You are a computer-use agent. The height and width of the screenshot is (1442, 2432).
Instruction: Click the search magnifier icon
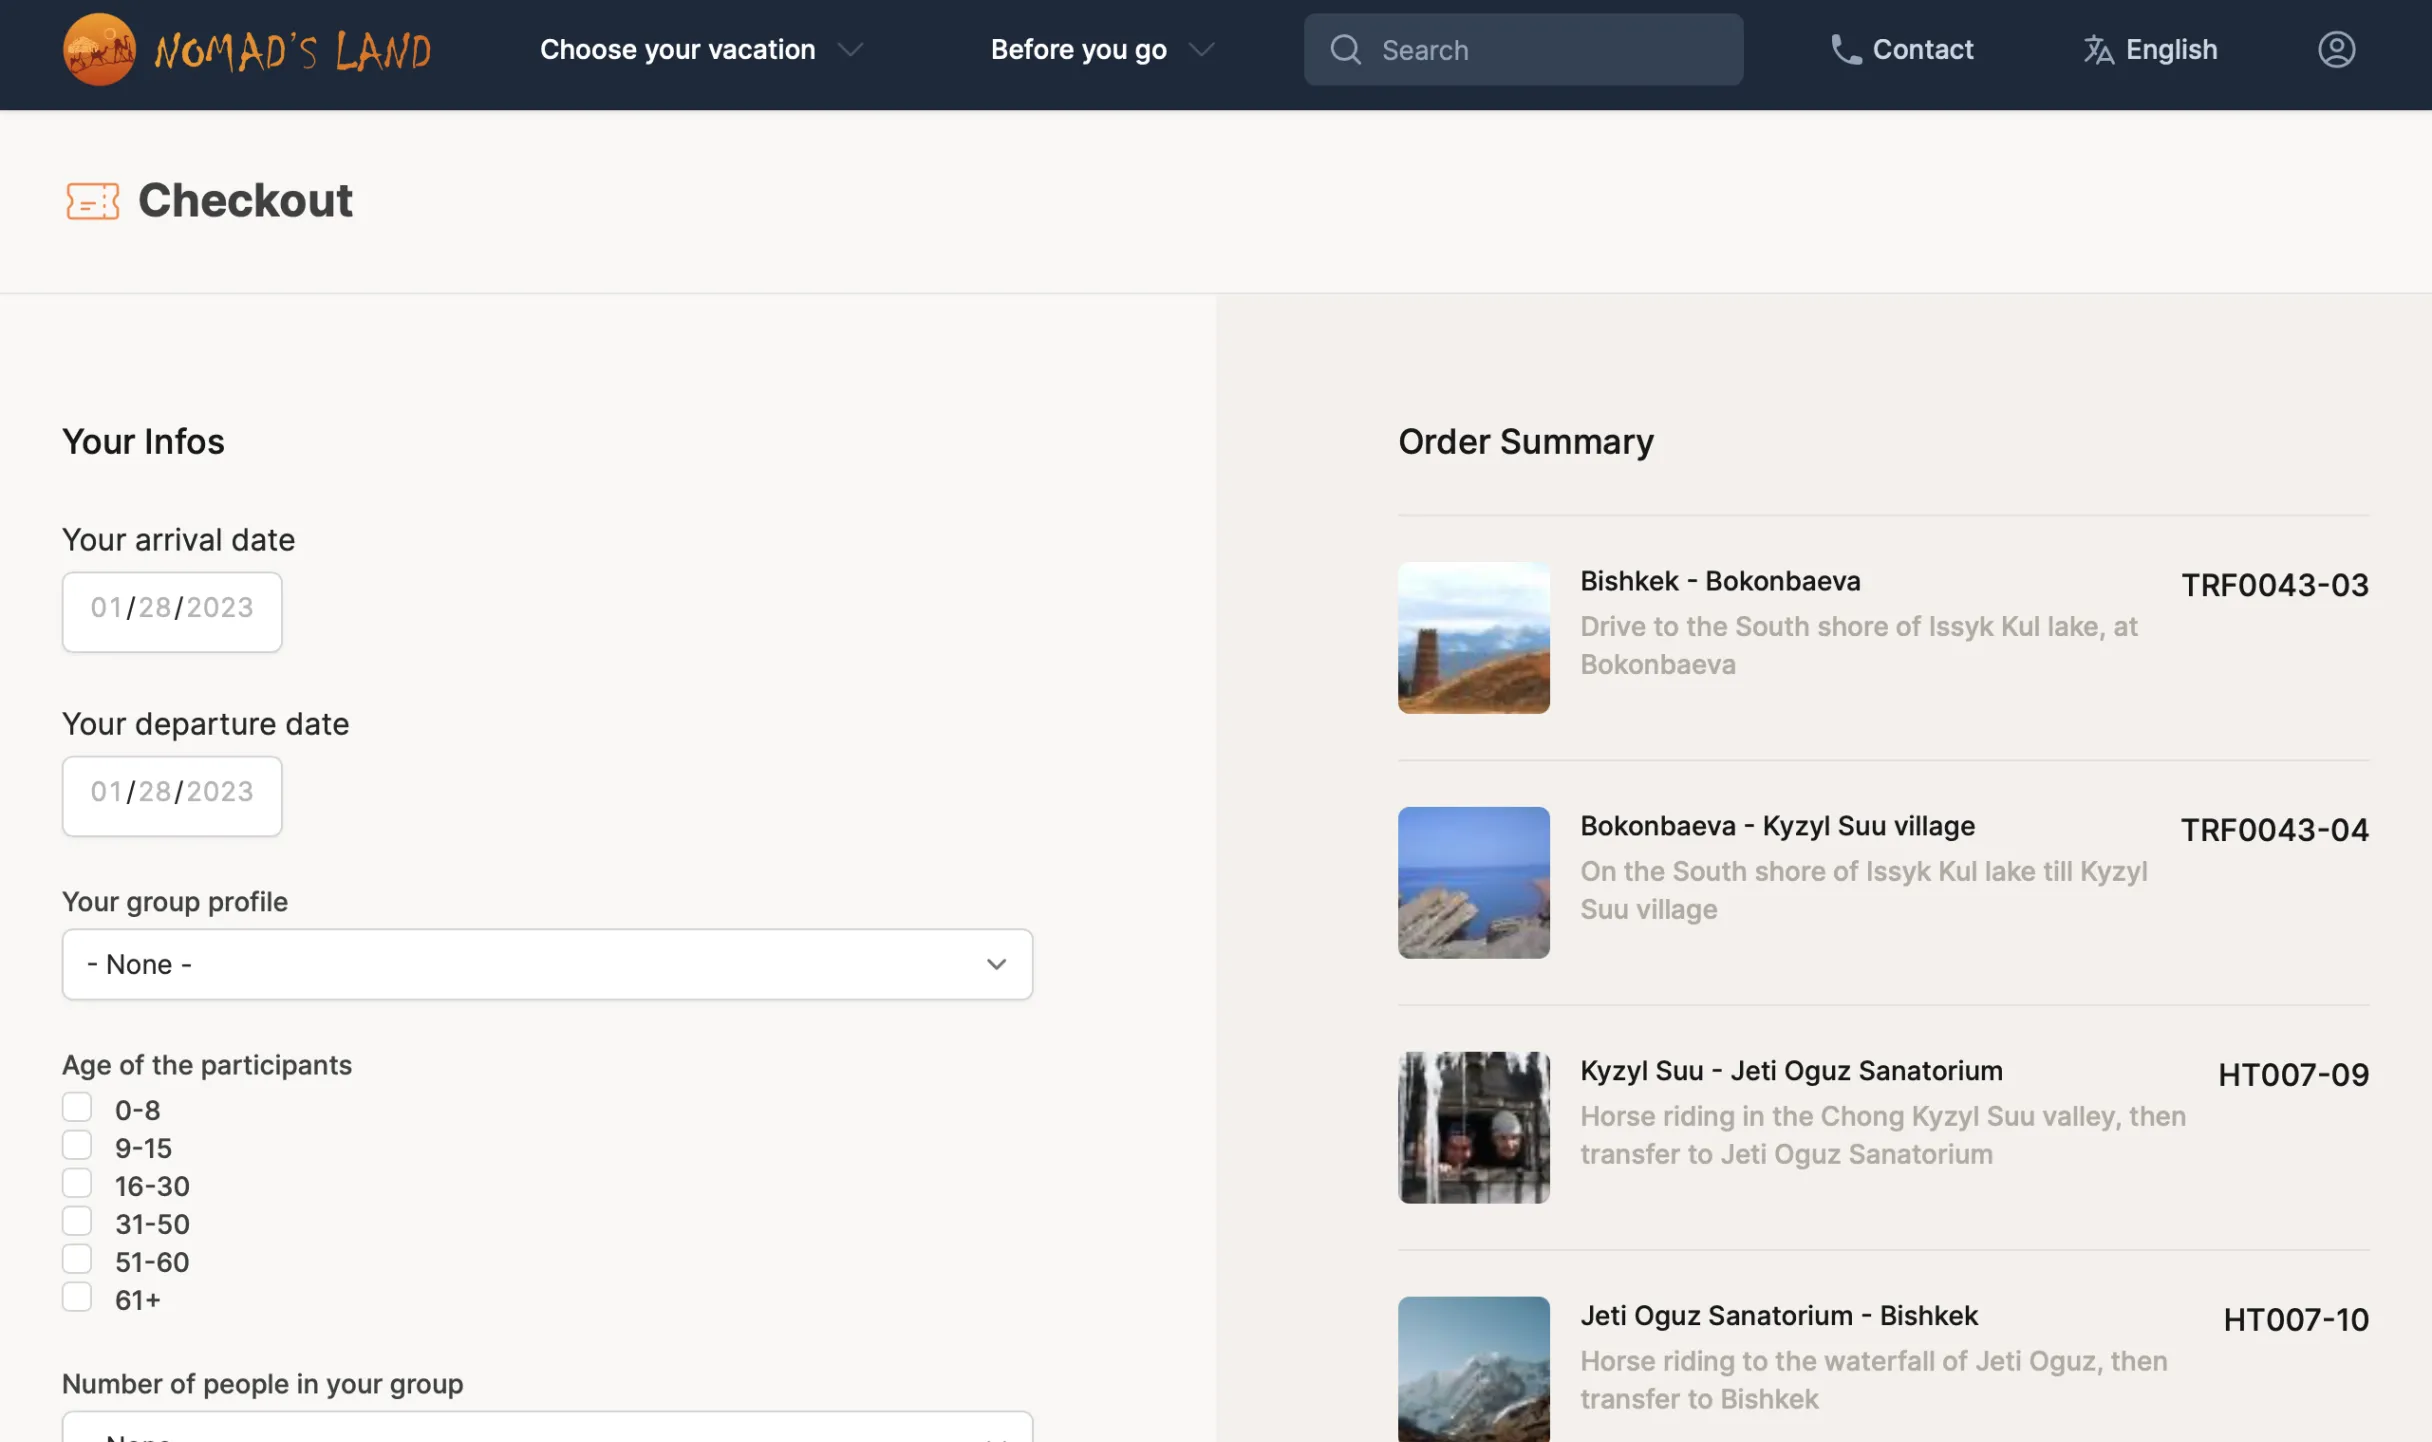click(1347, 50)
